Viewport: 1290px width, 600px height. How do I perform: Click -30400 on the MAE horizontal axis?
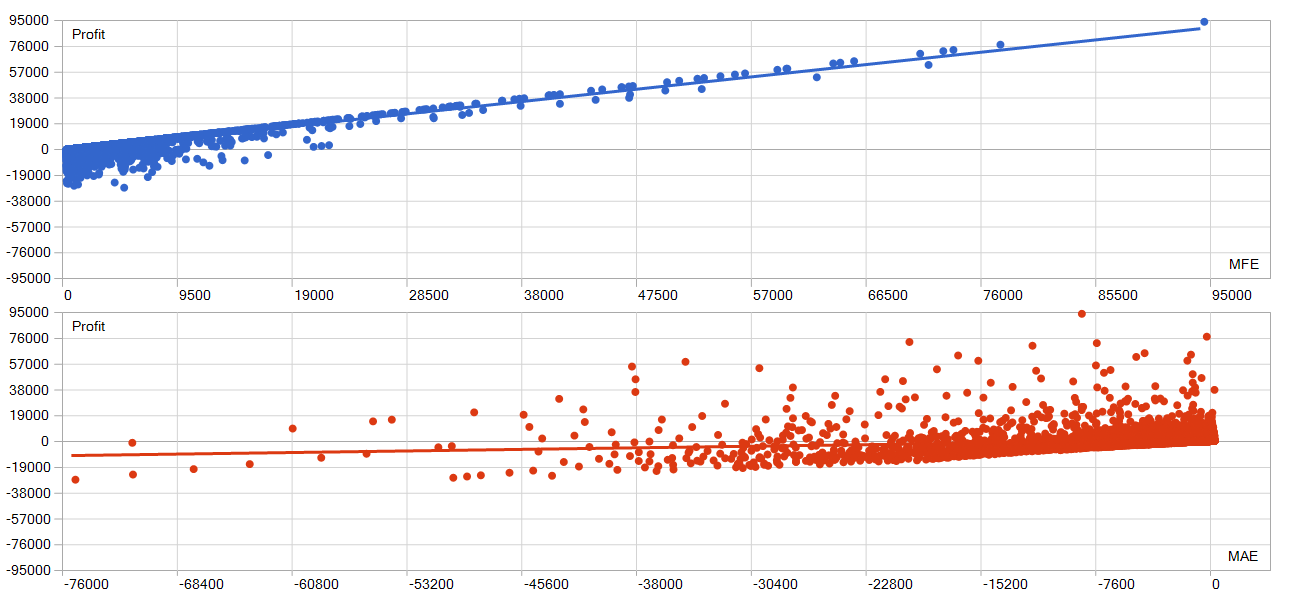[x=777, y=584]
